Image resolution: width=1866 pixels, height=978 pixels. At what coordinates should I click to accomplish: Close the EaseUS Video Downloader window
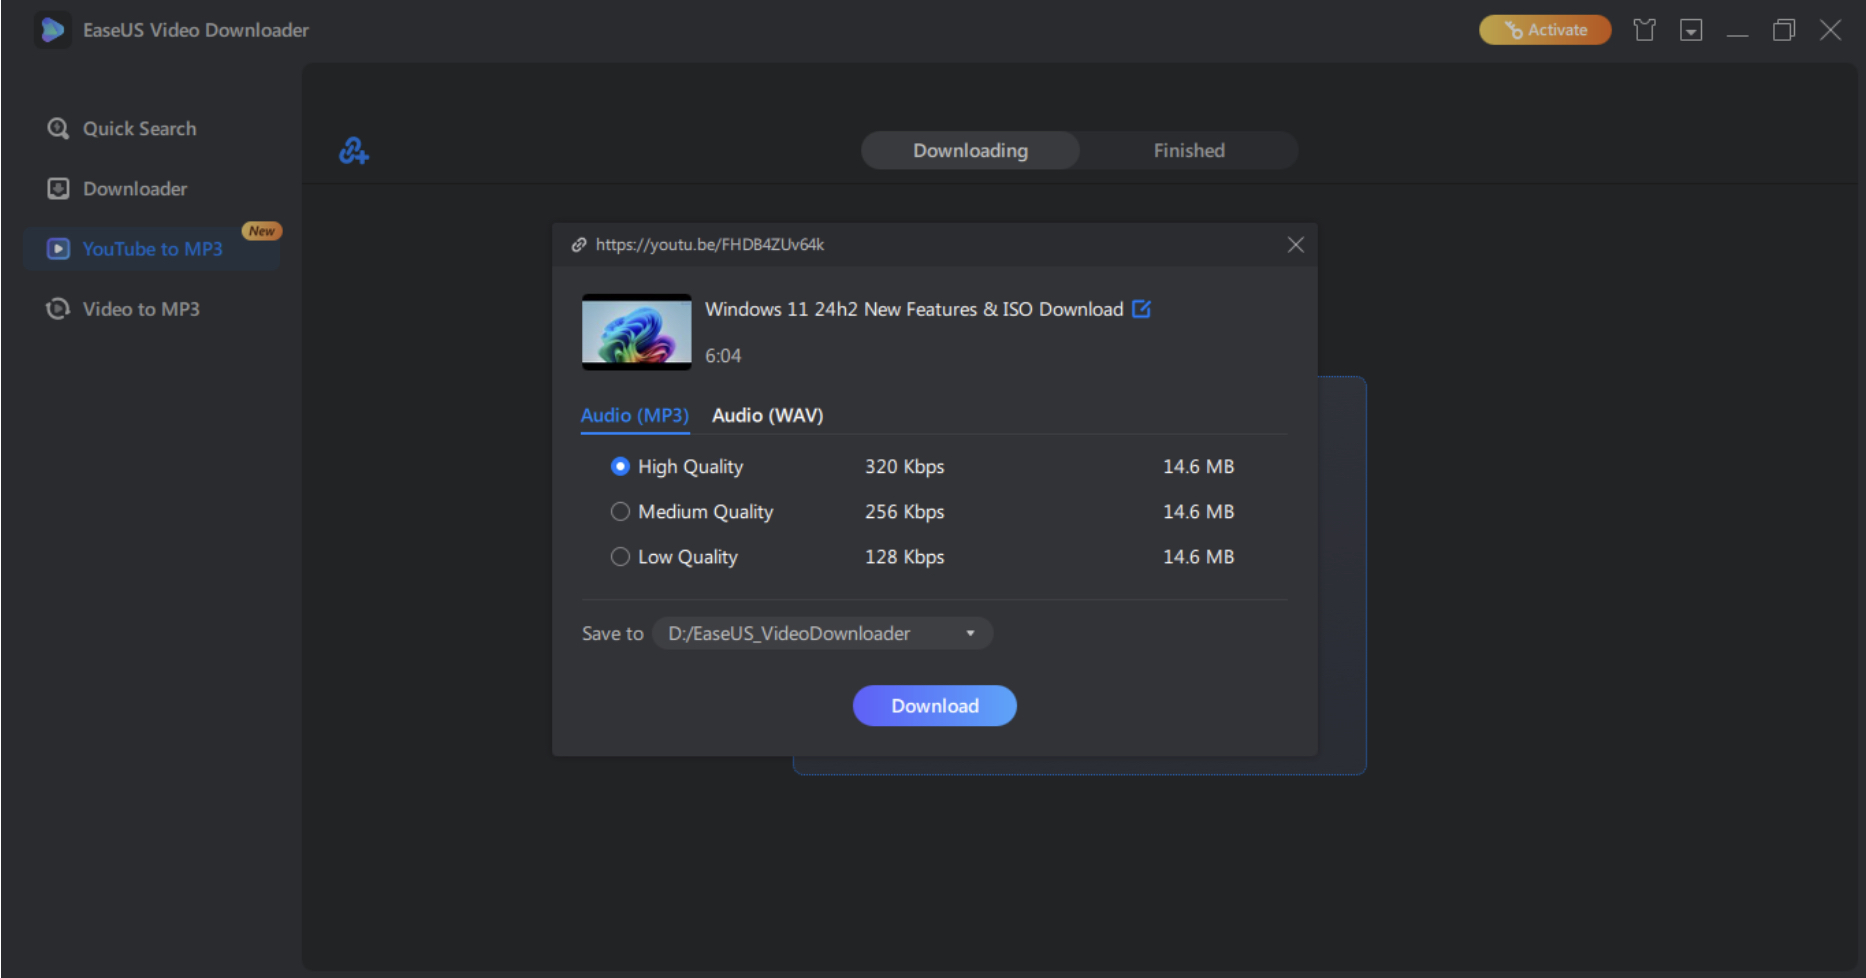tap(1831, 30)
